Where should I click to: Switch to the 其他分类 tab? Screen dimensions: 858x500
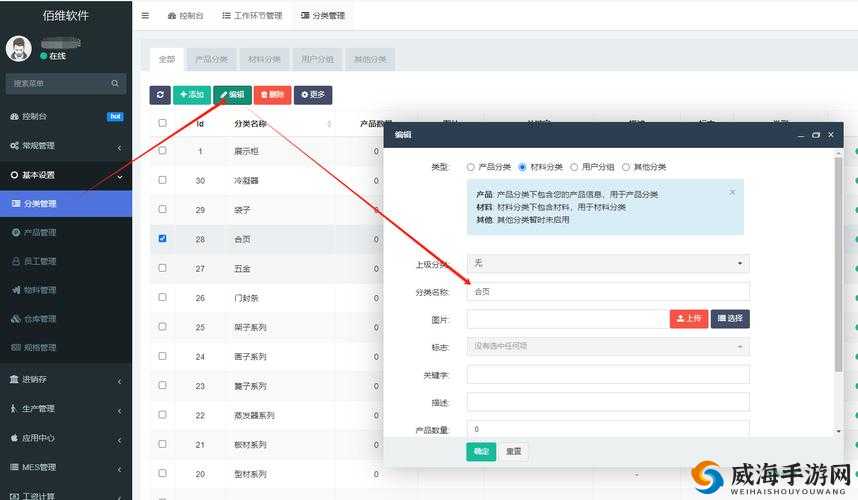point(370,59)
